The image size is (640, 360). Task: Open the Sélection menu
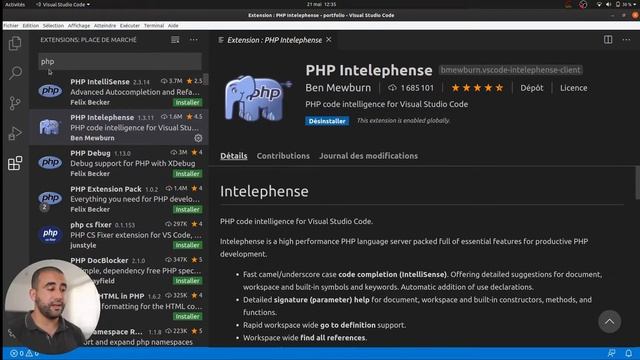53,25
